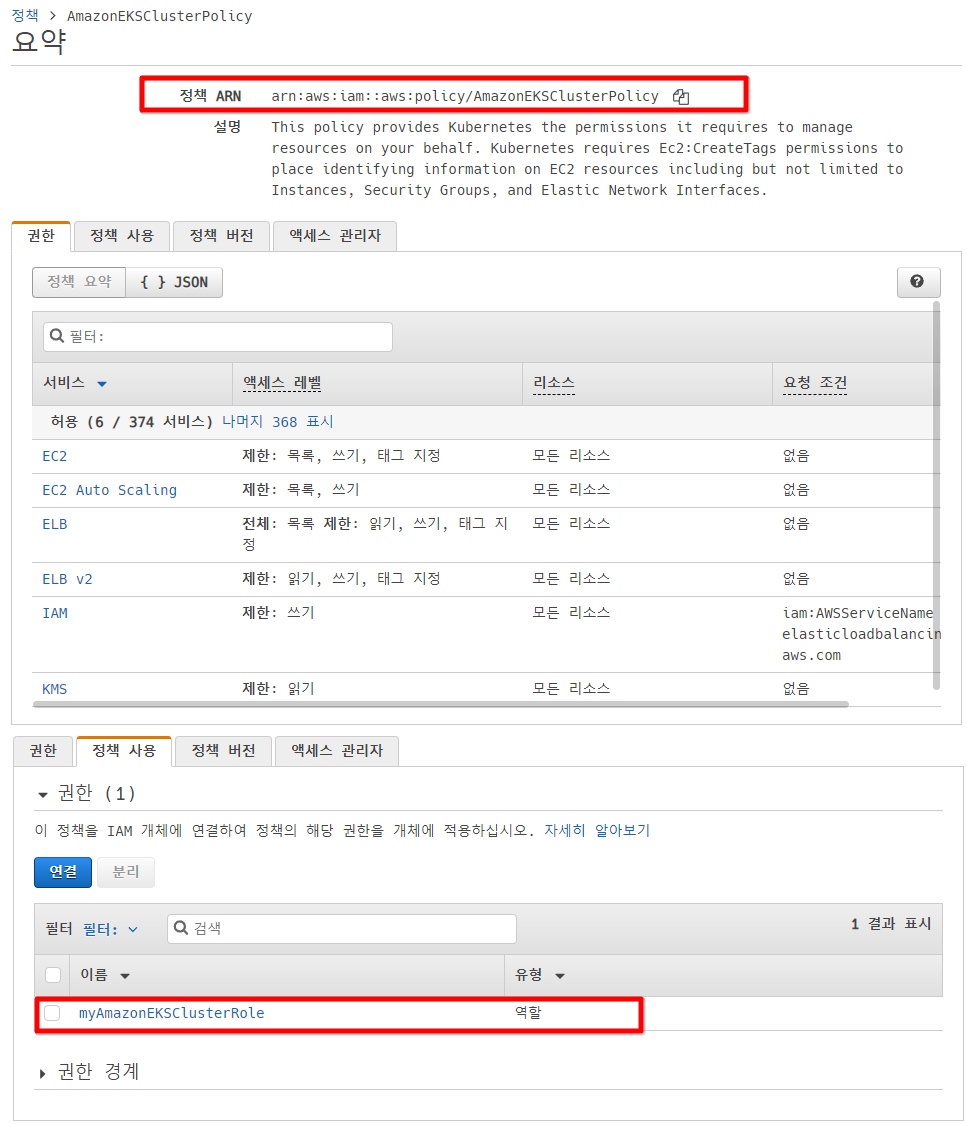This screenshot has height=1124, width=967.
Task: Click the magnifier icon in policy filter box
Action: tap(57, 336)
